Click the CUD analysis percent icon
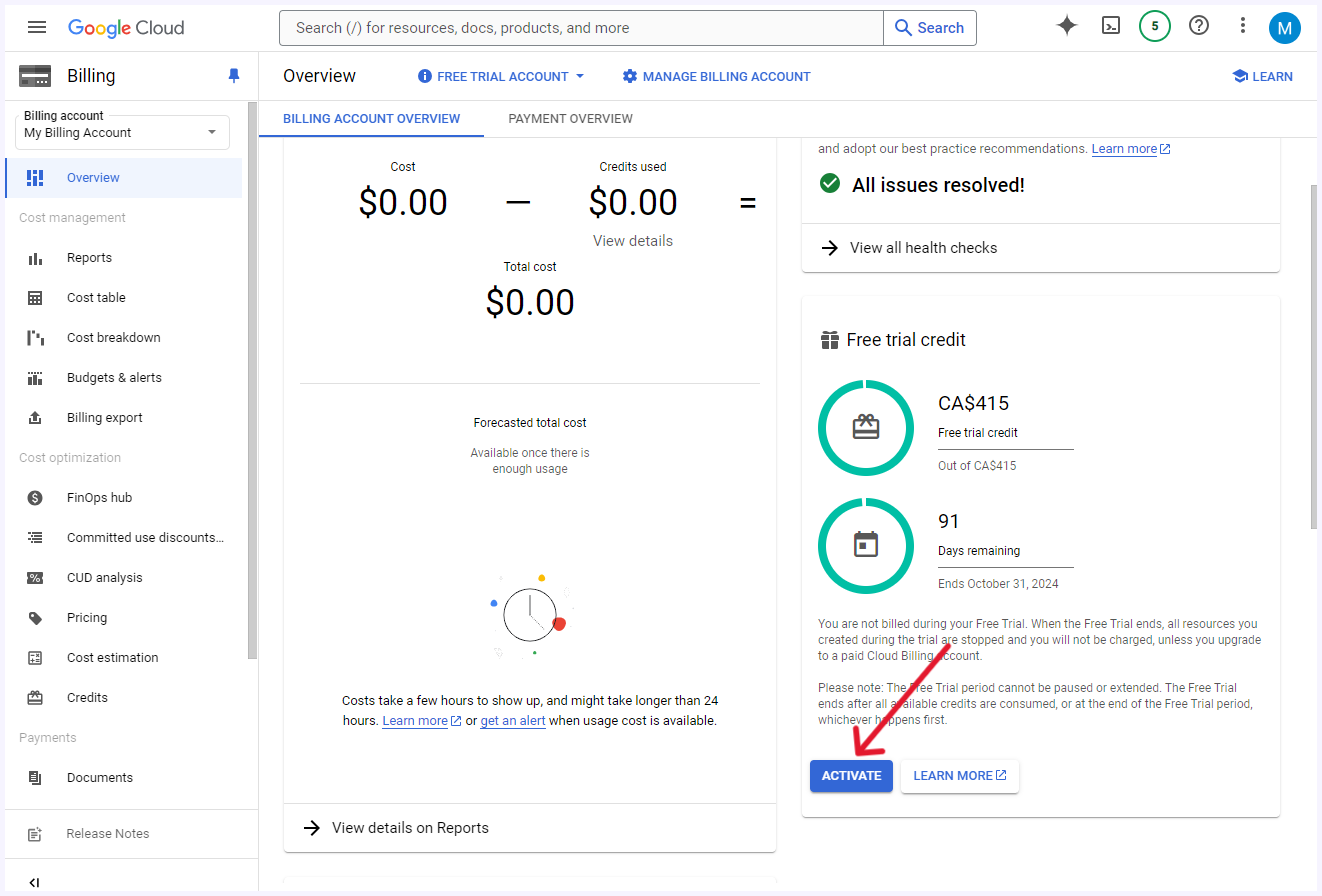Viewport: 1322px width, 896px height. 35,578
